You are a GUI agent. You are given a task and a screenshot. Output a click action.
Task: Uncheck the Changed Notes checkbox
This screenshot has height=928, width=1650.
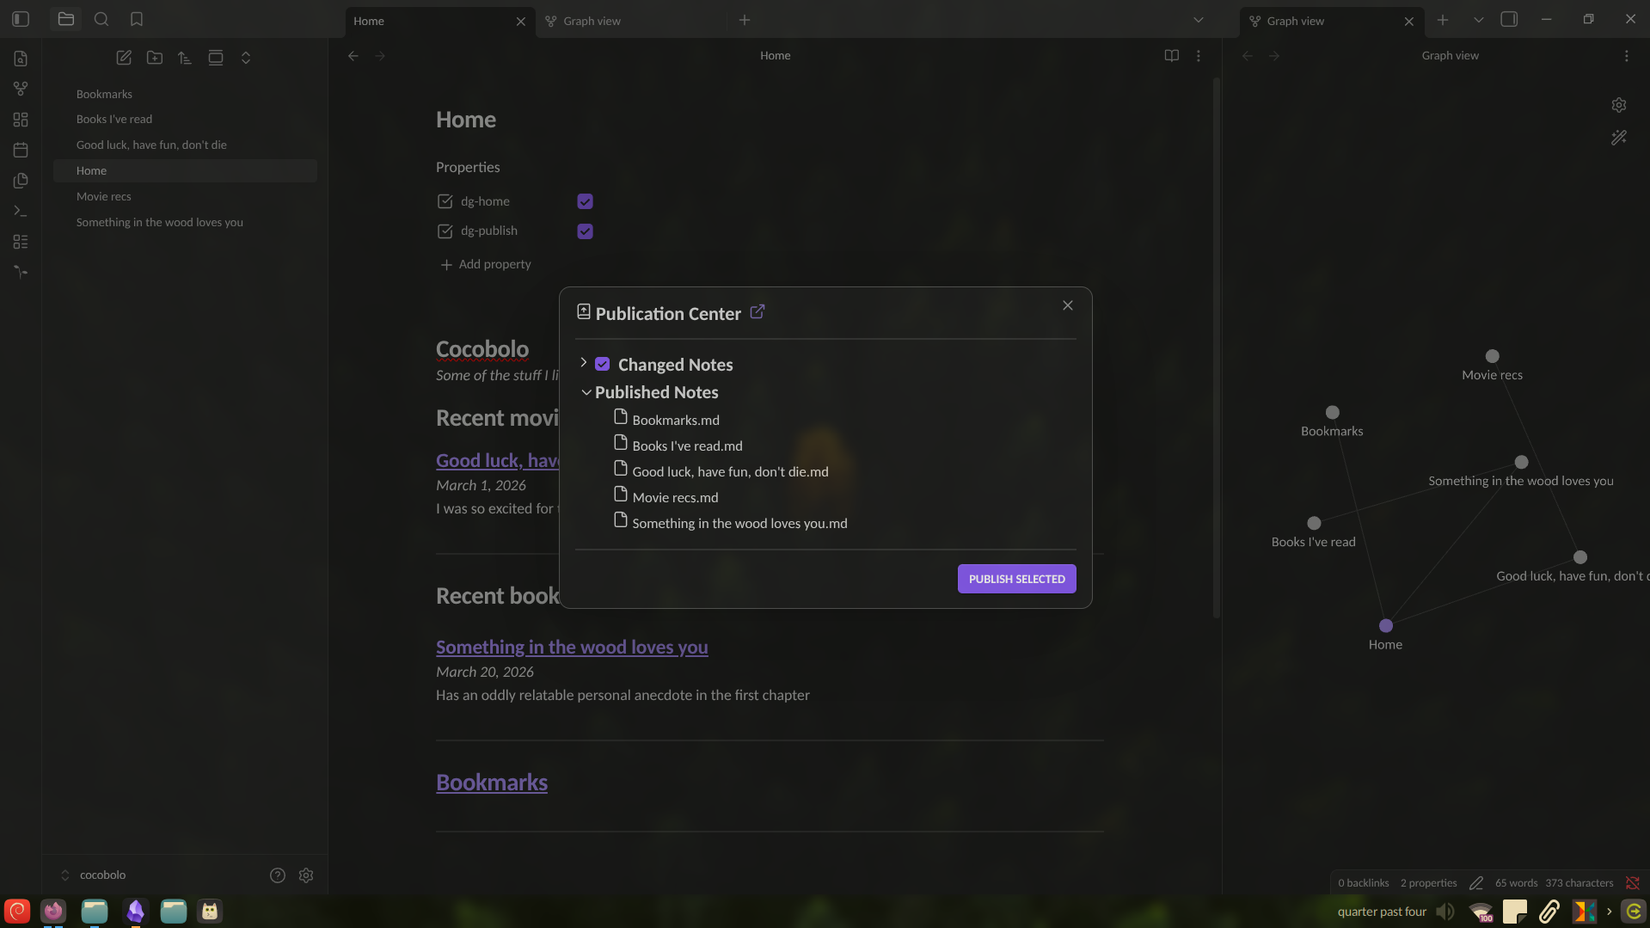tap(602, 364)
